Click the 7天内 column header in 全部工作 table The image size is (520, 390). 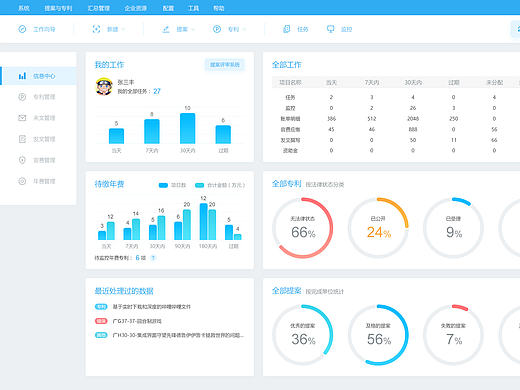[x=372, y=82]
